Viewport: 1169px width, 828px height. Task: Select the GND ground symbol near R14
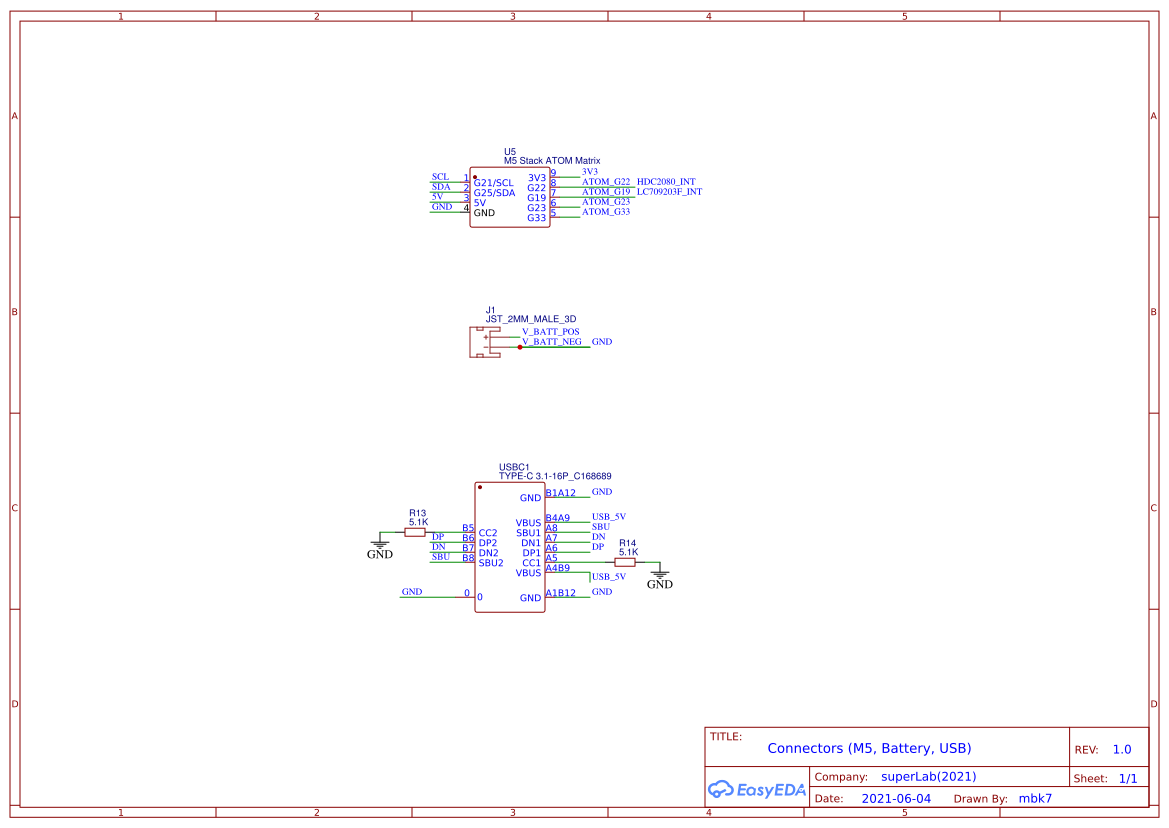click(x=660, y=573)
